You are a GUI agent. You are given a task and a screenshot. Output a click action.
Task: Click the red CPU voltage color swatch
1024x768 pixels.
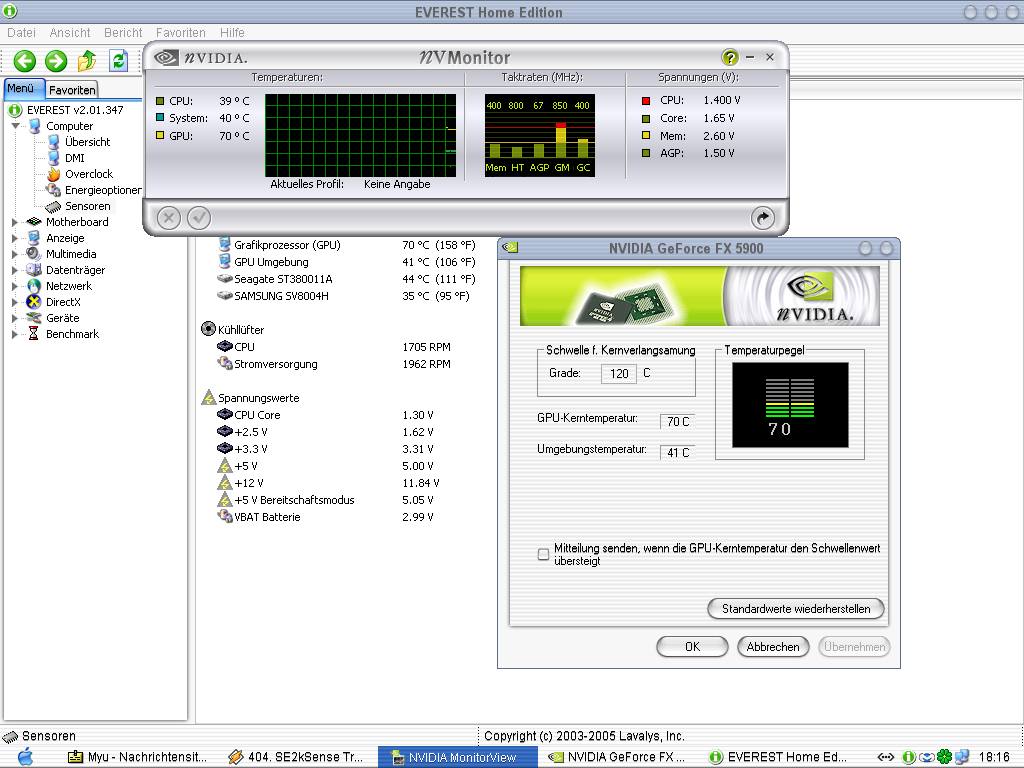646,101
